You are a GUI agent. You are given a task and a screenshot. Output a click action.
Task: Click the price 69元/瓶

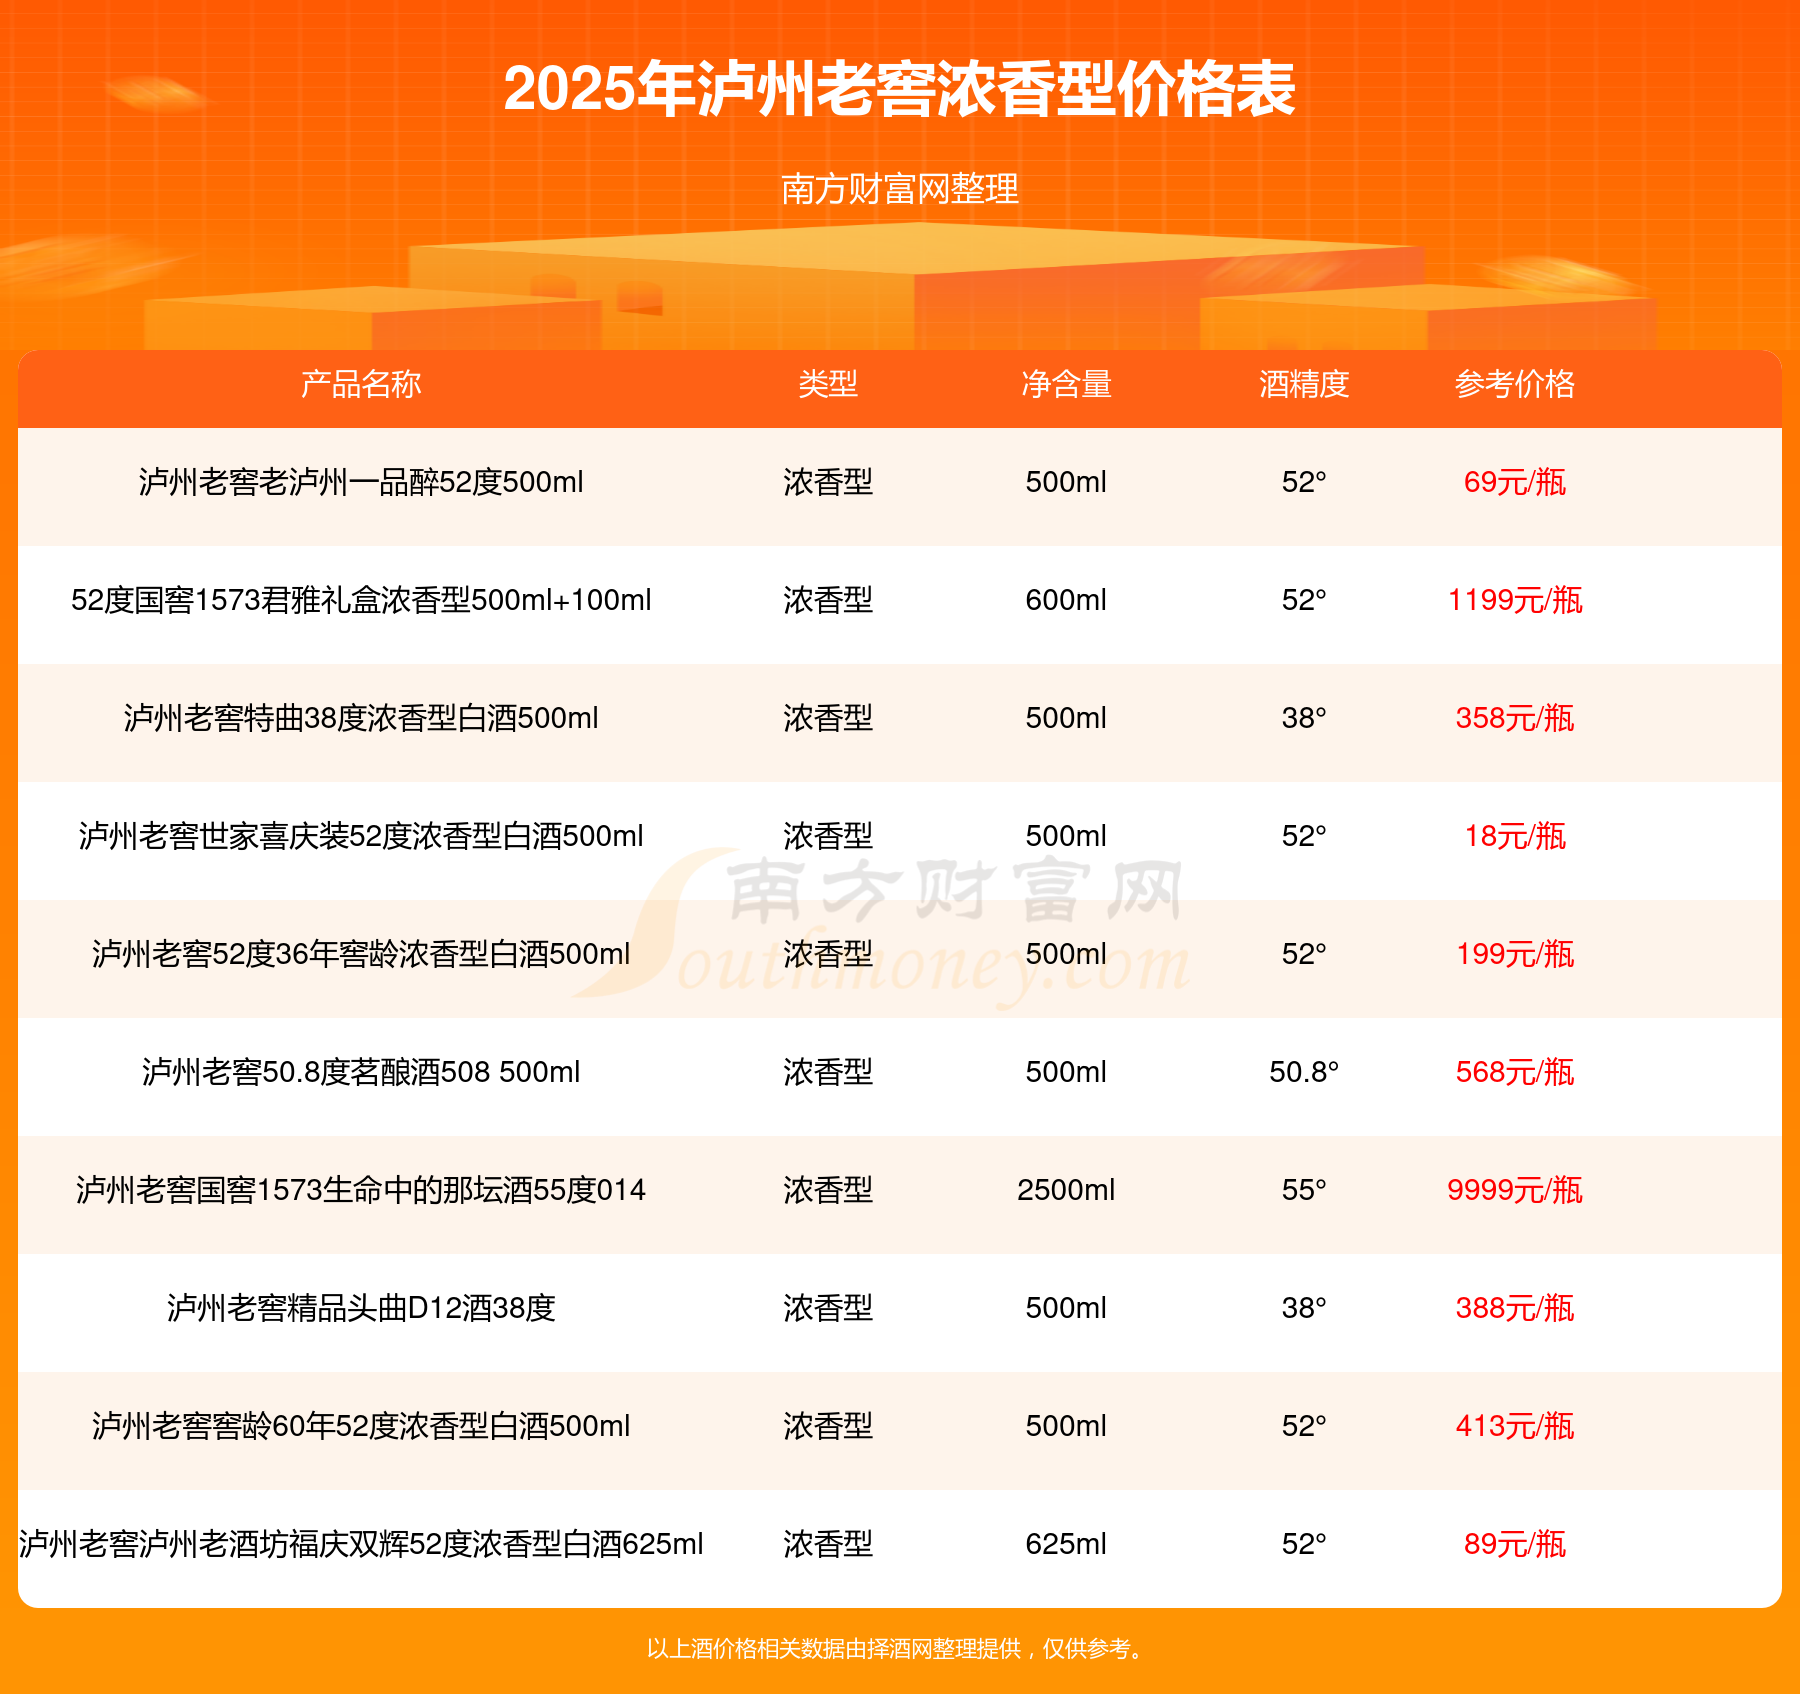1515,482
